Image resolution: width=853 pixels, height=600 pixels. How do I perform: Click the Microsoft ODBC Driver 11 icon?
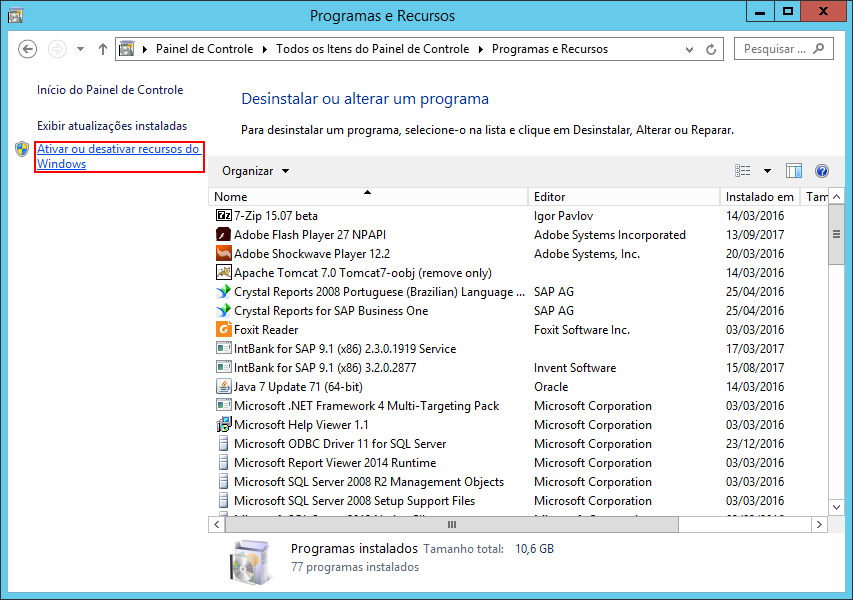[x=224, y=444]
